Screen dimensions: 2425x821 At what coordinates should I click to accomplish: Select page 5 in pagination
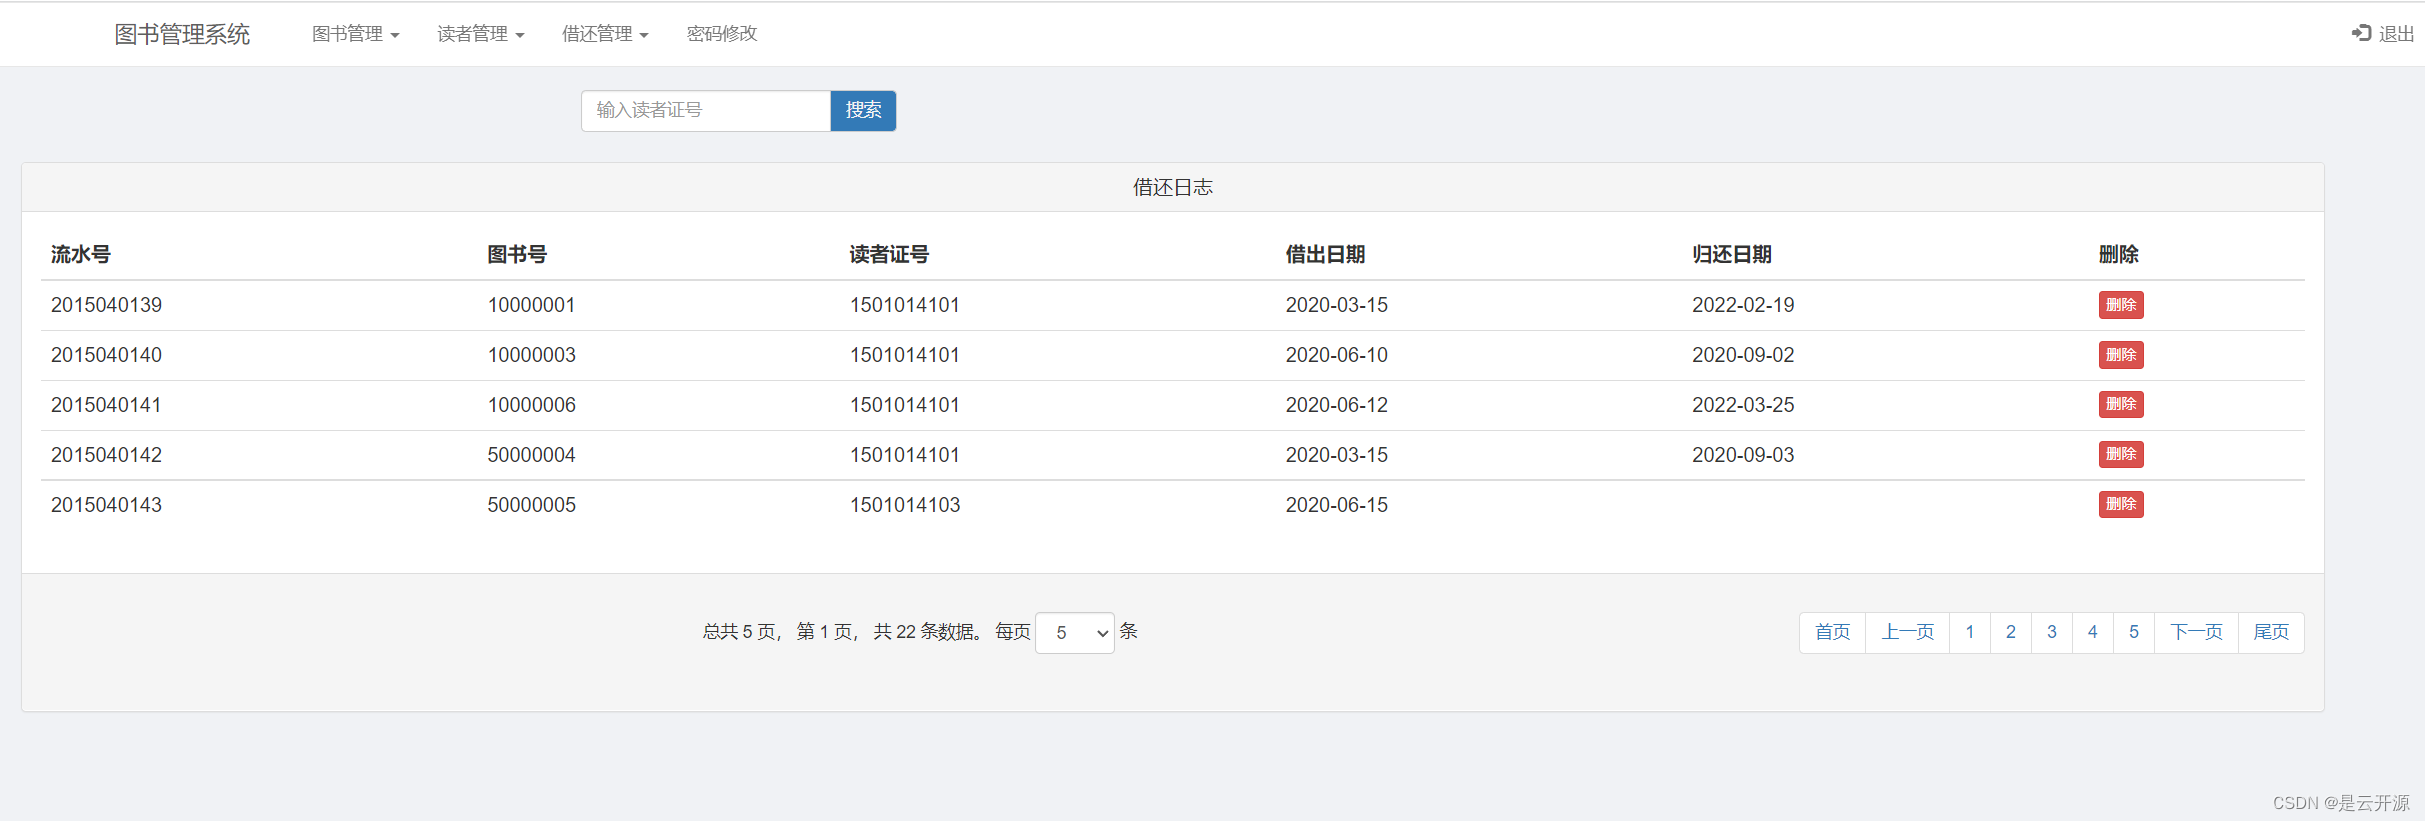[2134, 633]
